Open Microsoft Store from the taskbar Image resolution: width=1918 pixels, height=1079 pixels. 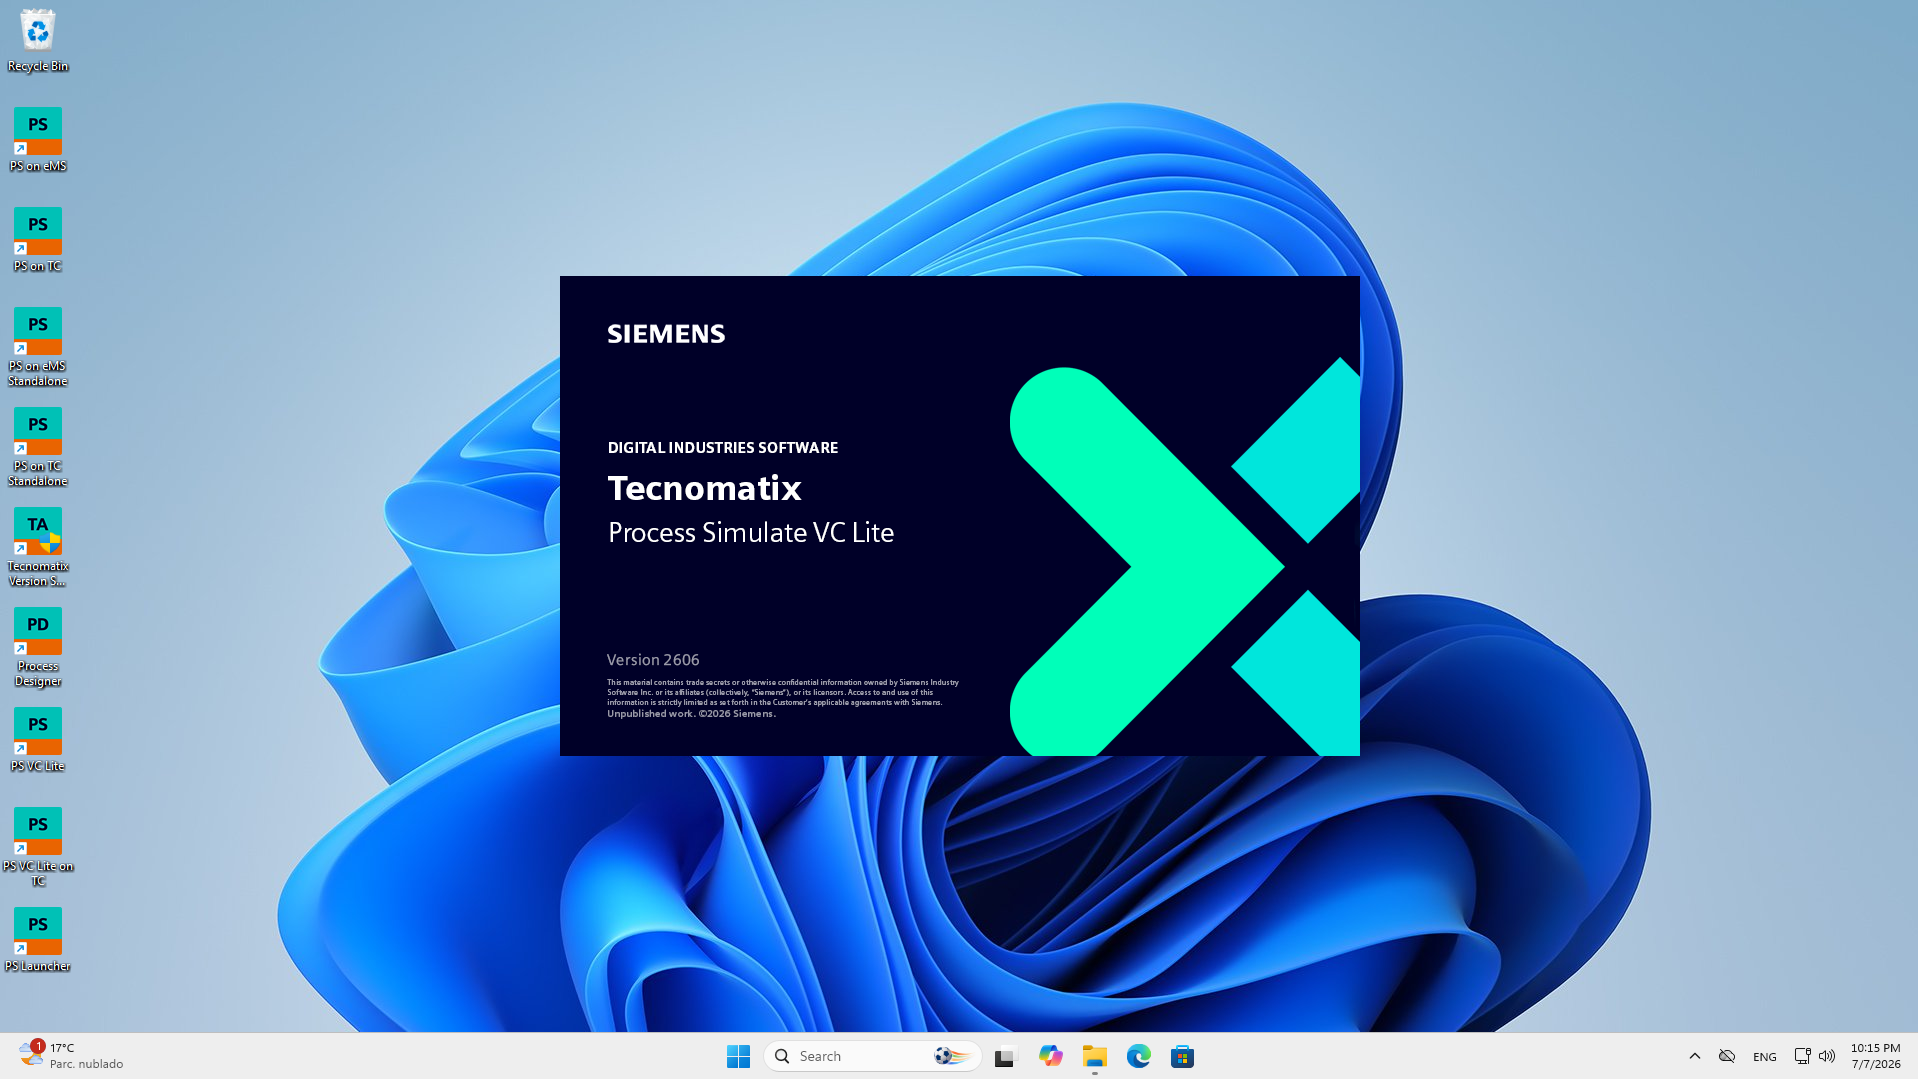click(x=1182, y=1056)
